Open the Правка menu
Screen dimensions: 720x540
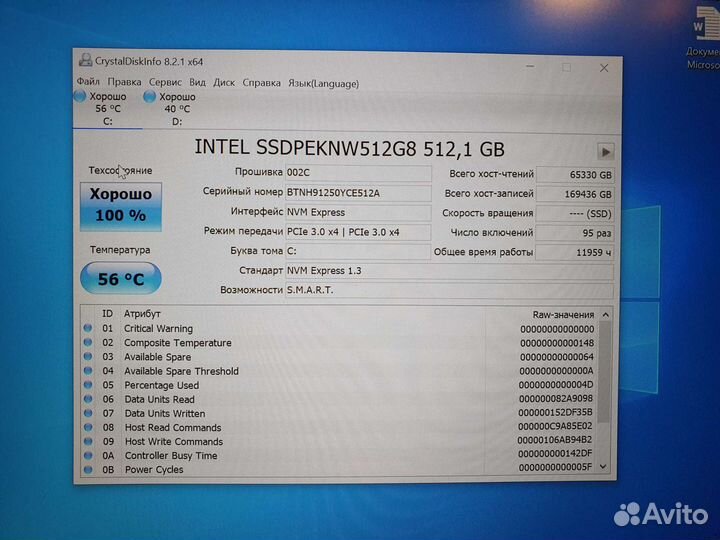(x=124, y=82)
